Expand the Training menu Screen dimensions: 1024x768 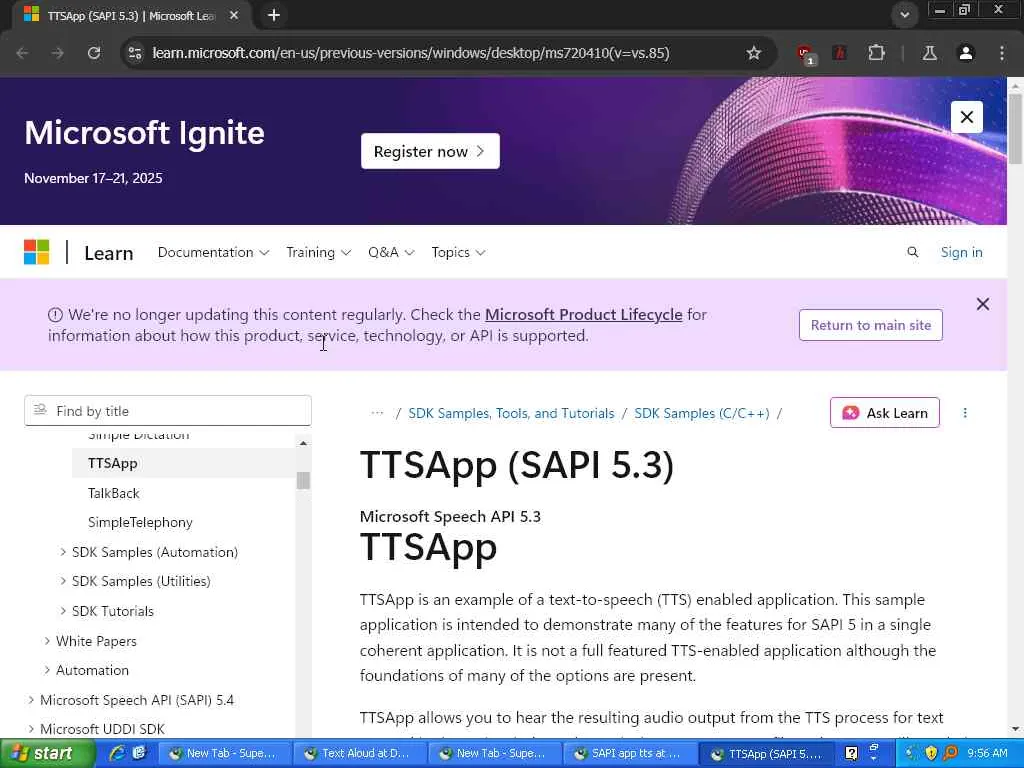(318, 252)
